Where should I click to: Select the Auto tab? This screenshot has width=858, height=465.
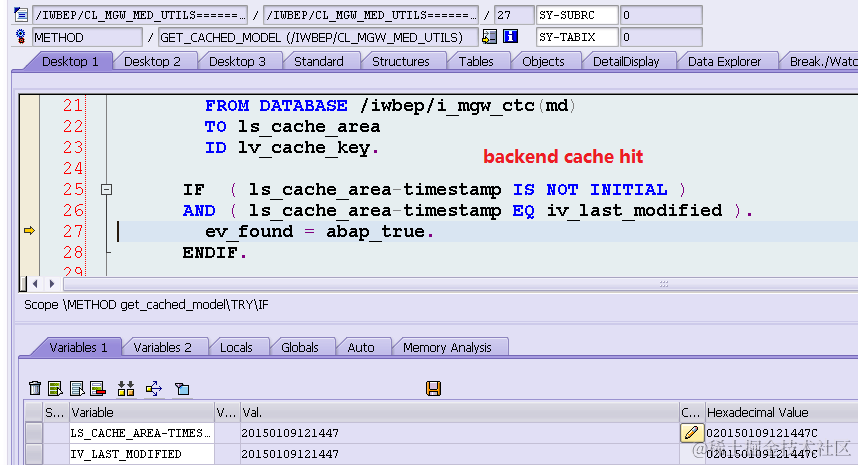point(361,347)
